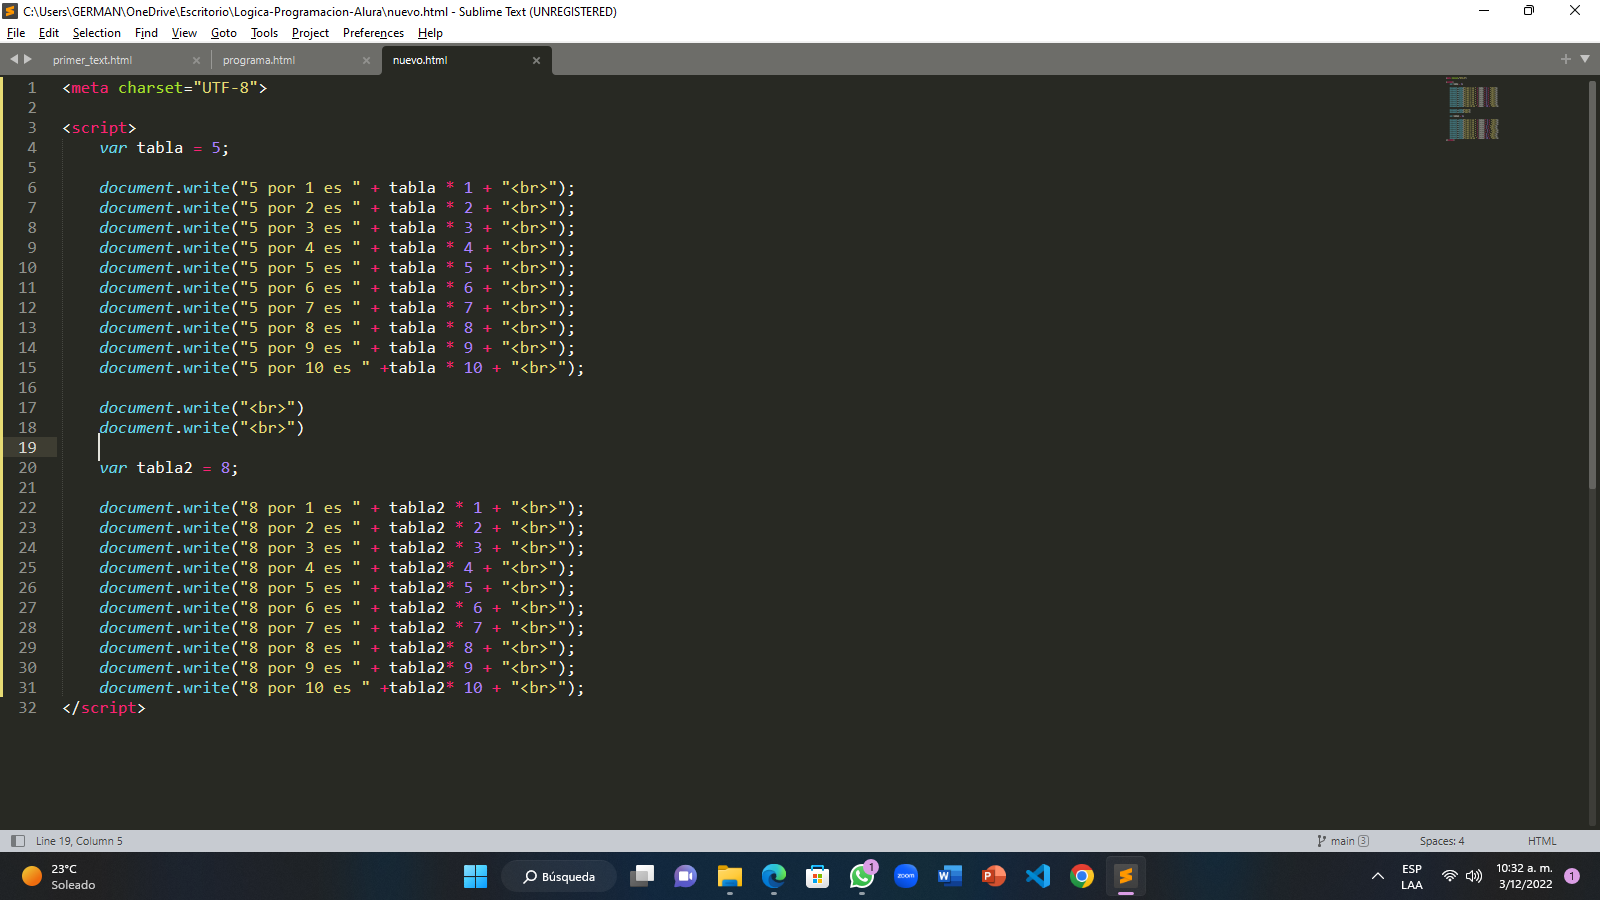Open the View menu

pyautogui.click(x=184, y=33)
